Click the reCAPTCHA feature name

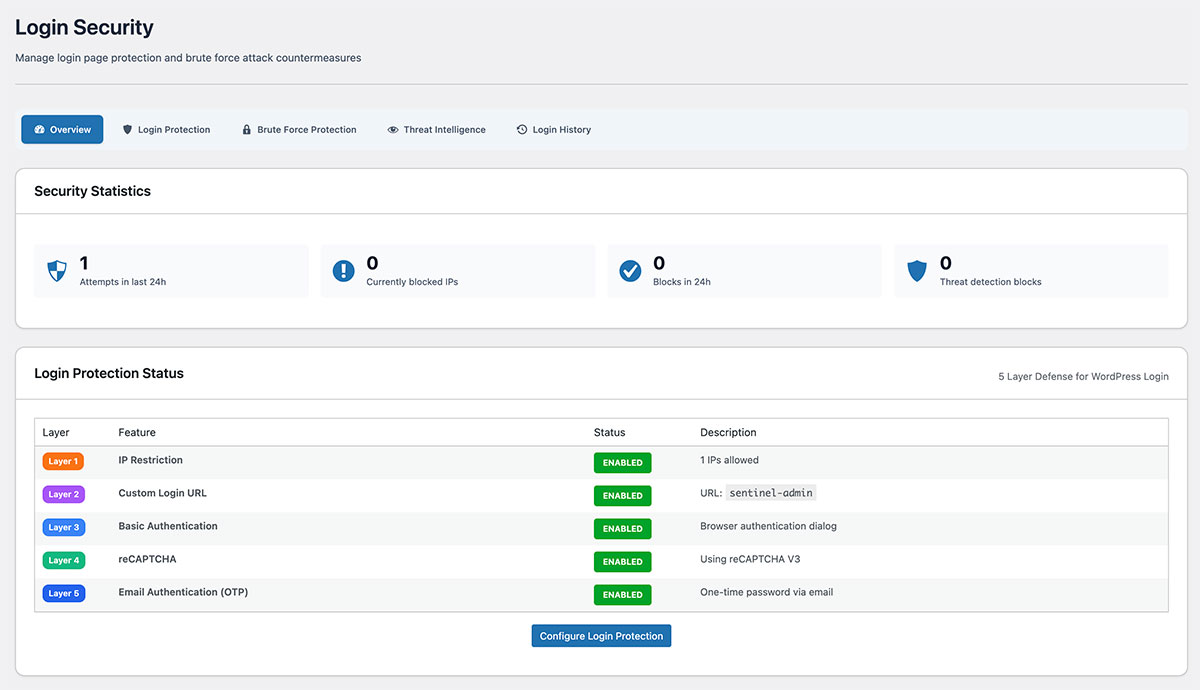[x=147, y=559]
